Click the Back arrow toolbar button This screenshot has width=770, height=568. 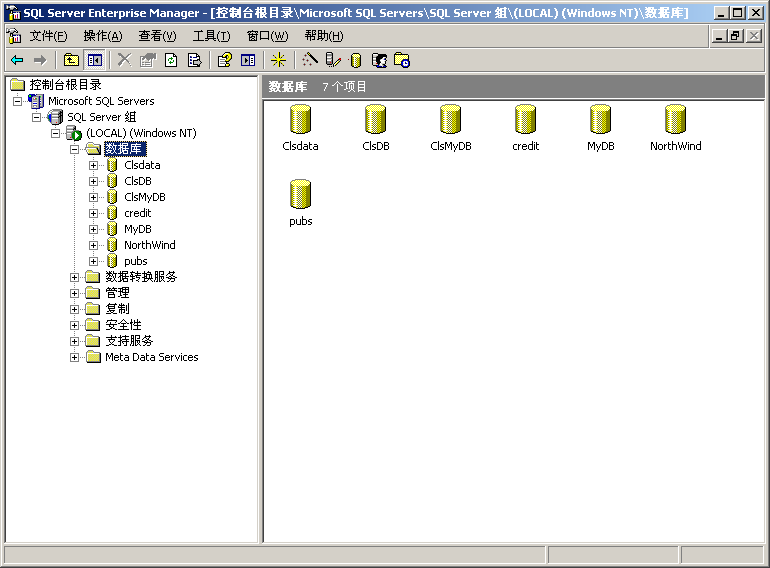[x=17, y=60]
